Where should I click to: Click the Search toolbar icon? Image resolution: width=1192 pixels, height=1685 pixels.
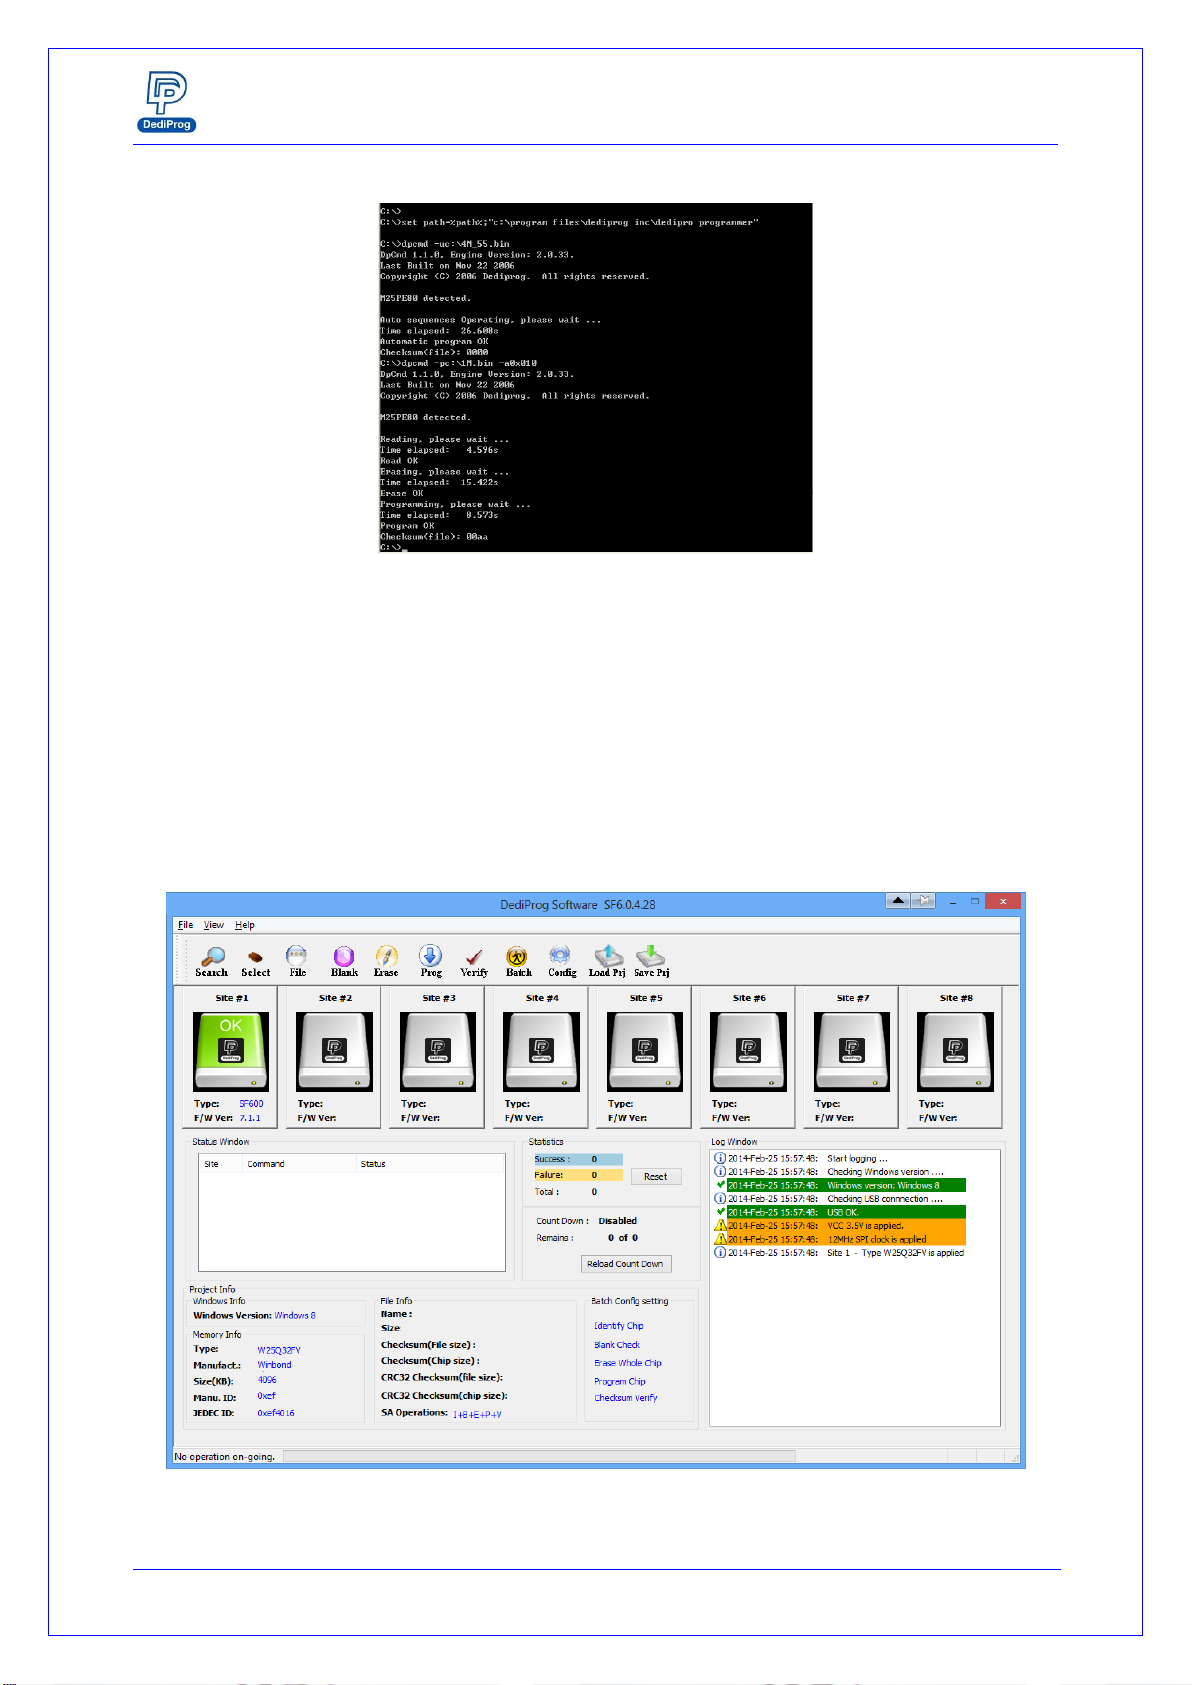[212, 961]
